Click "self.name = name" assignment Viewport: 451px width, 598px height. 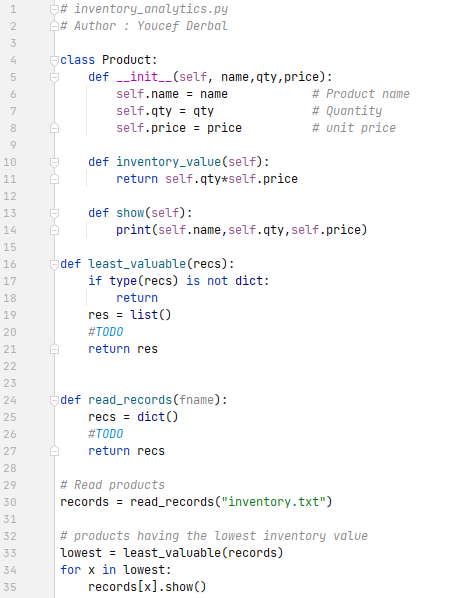(x=172, y=94)
